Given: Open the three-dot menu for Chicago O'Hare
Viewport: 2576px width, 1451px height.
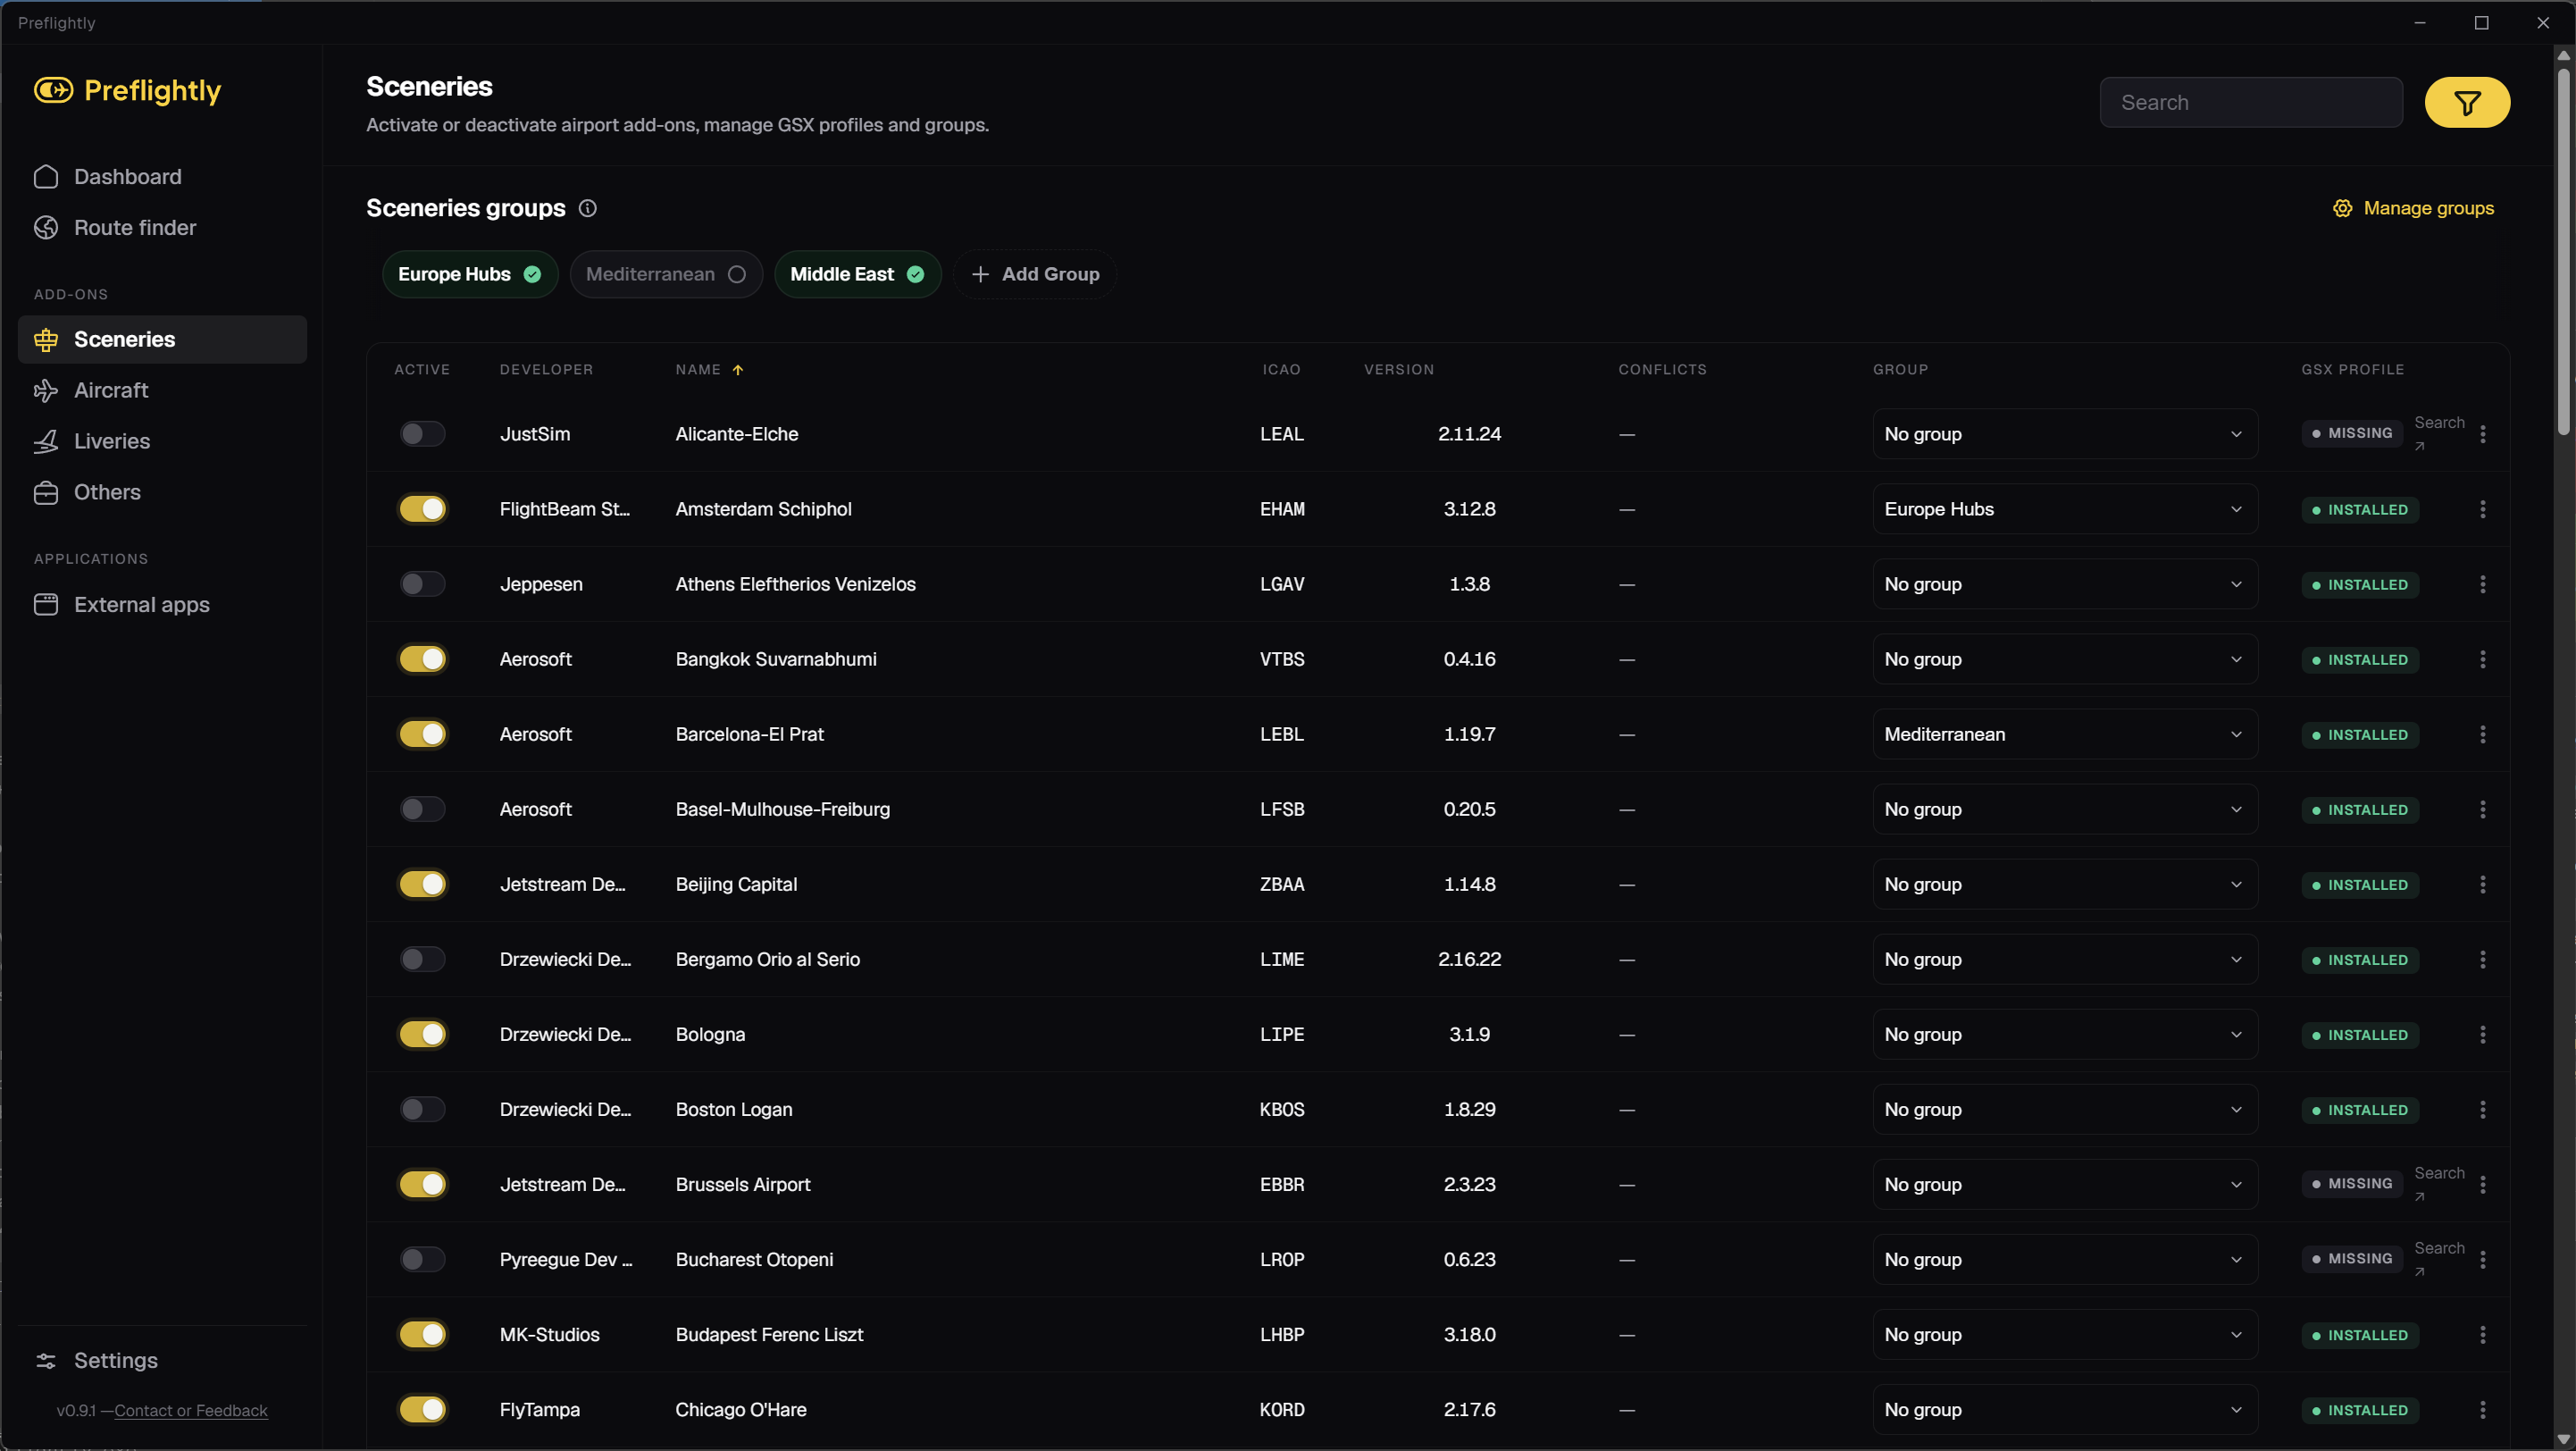Looking at the screenshot, I should (x=2483, y=1409).
